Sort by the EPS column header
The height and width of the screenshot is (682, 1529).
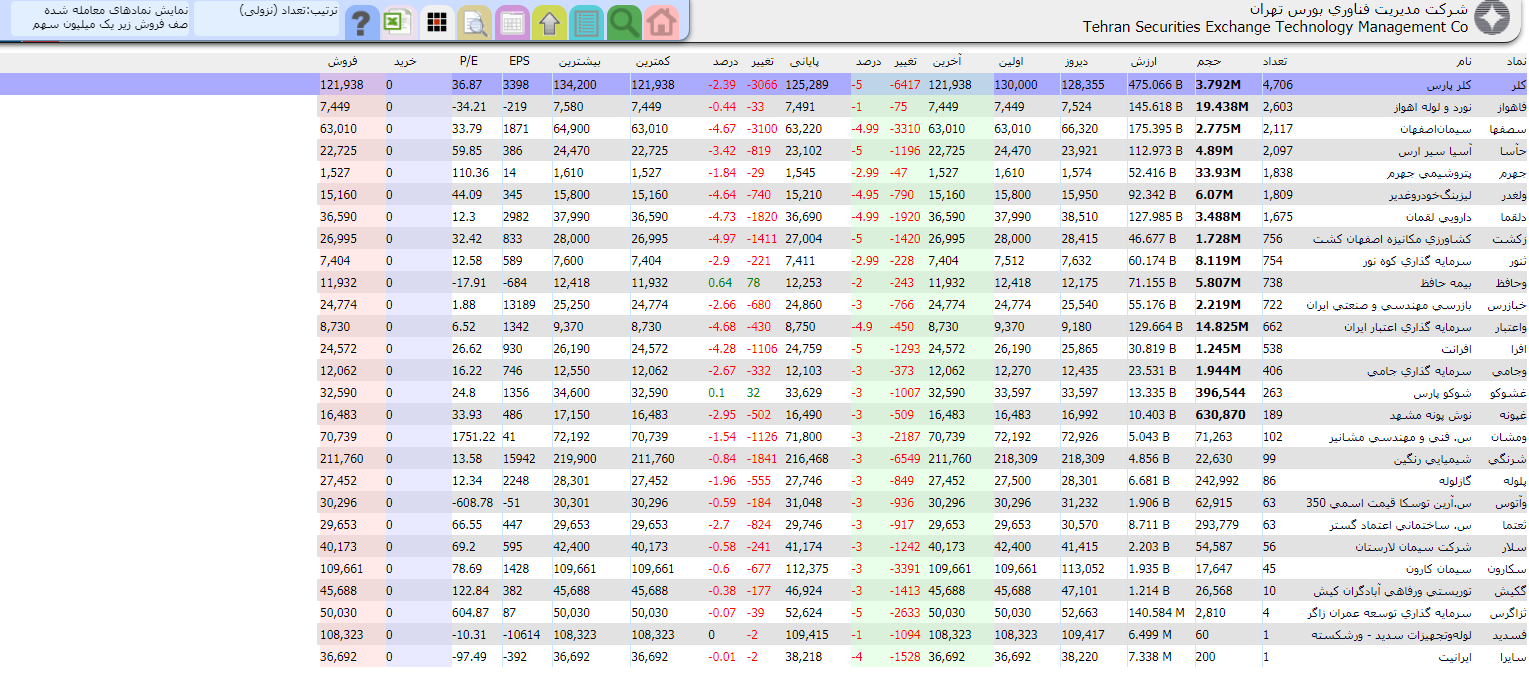519,62
